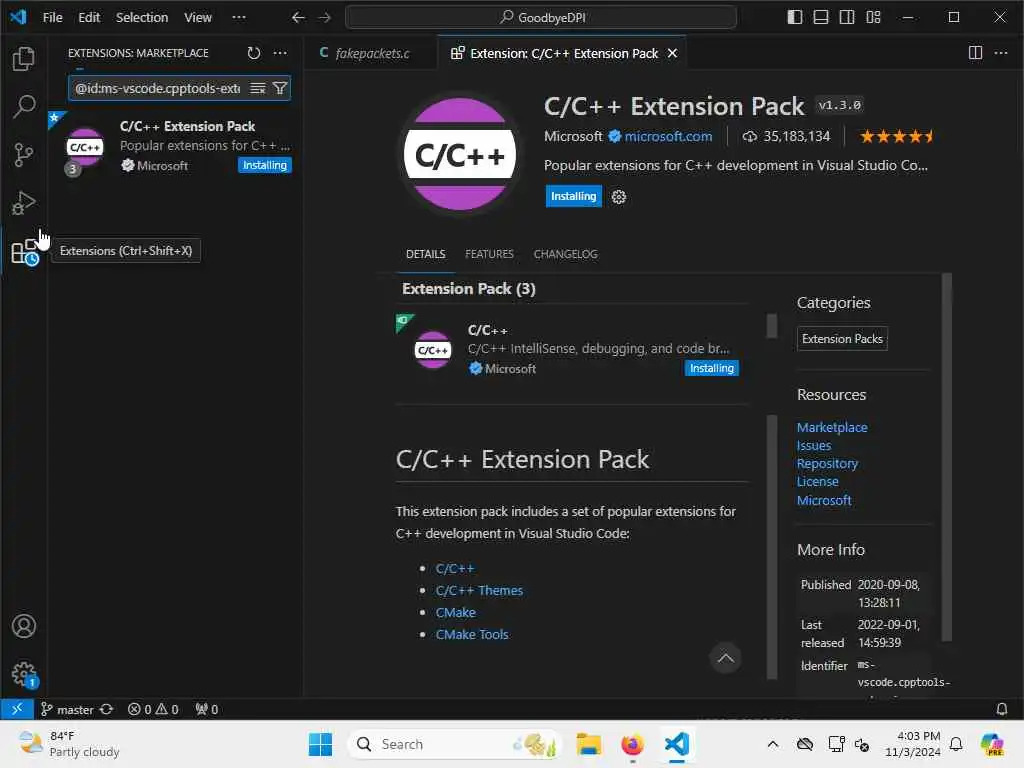Open the Manage gear in activity bar
Viewport: 1024px width, 768px height.
24,674
